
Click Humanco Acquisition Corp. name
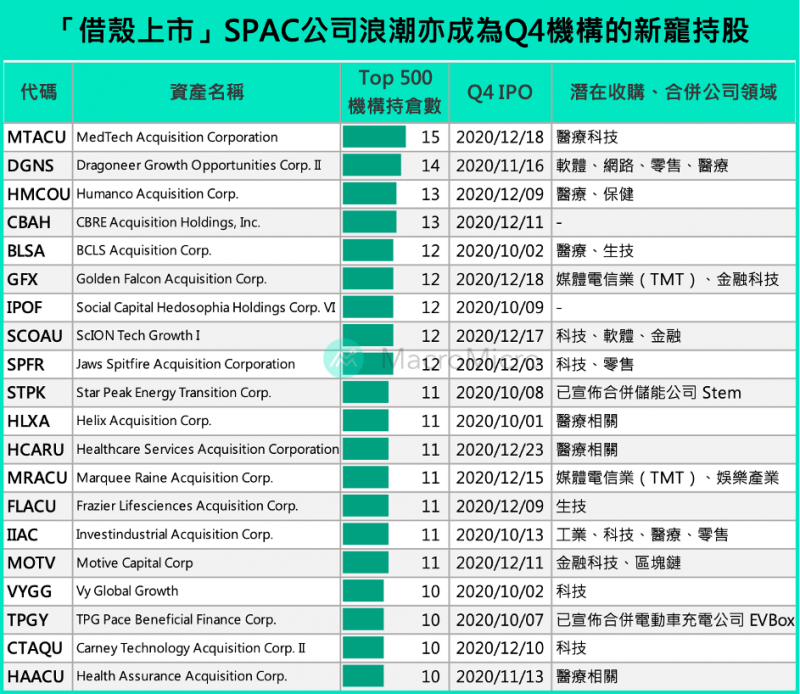(157, 194)
